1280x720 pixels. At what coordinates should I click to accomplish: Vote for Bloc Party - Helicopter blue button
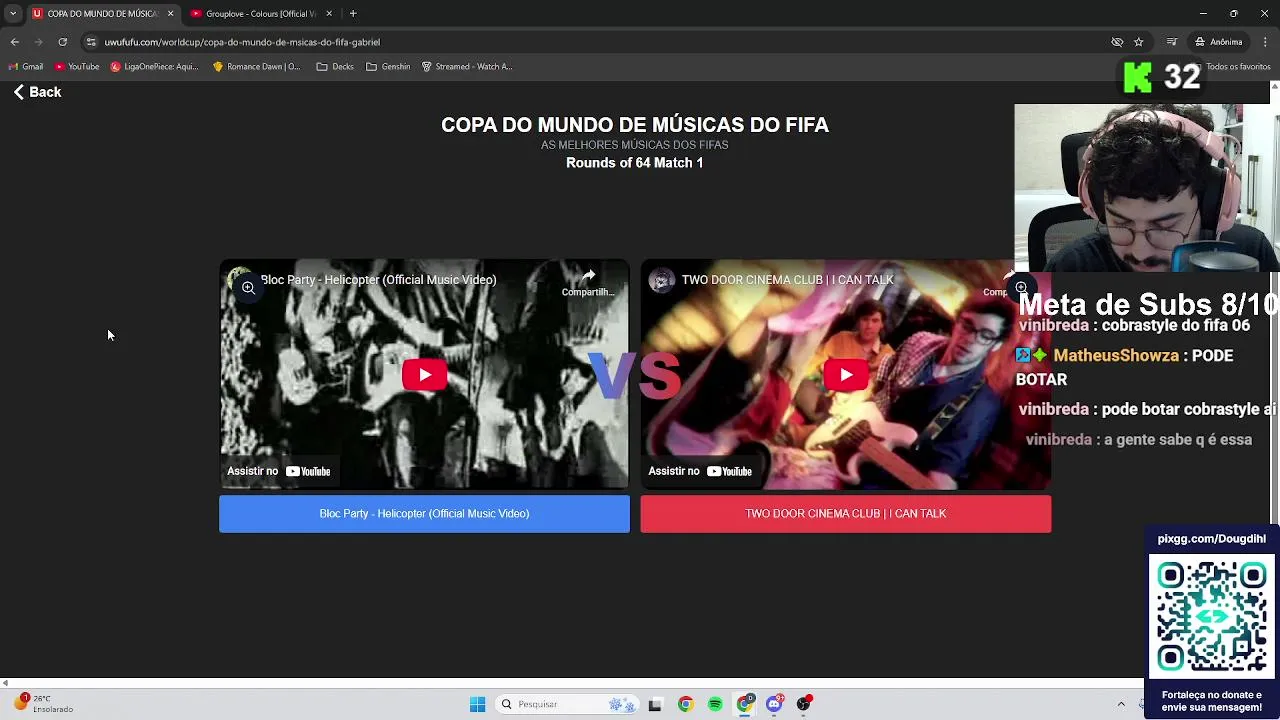tap(424, 514)
